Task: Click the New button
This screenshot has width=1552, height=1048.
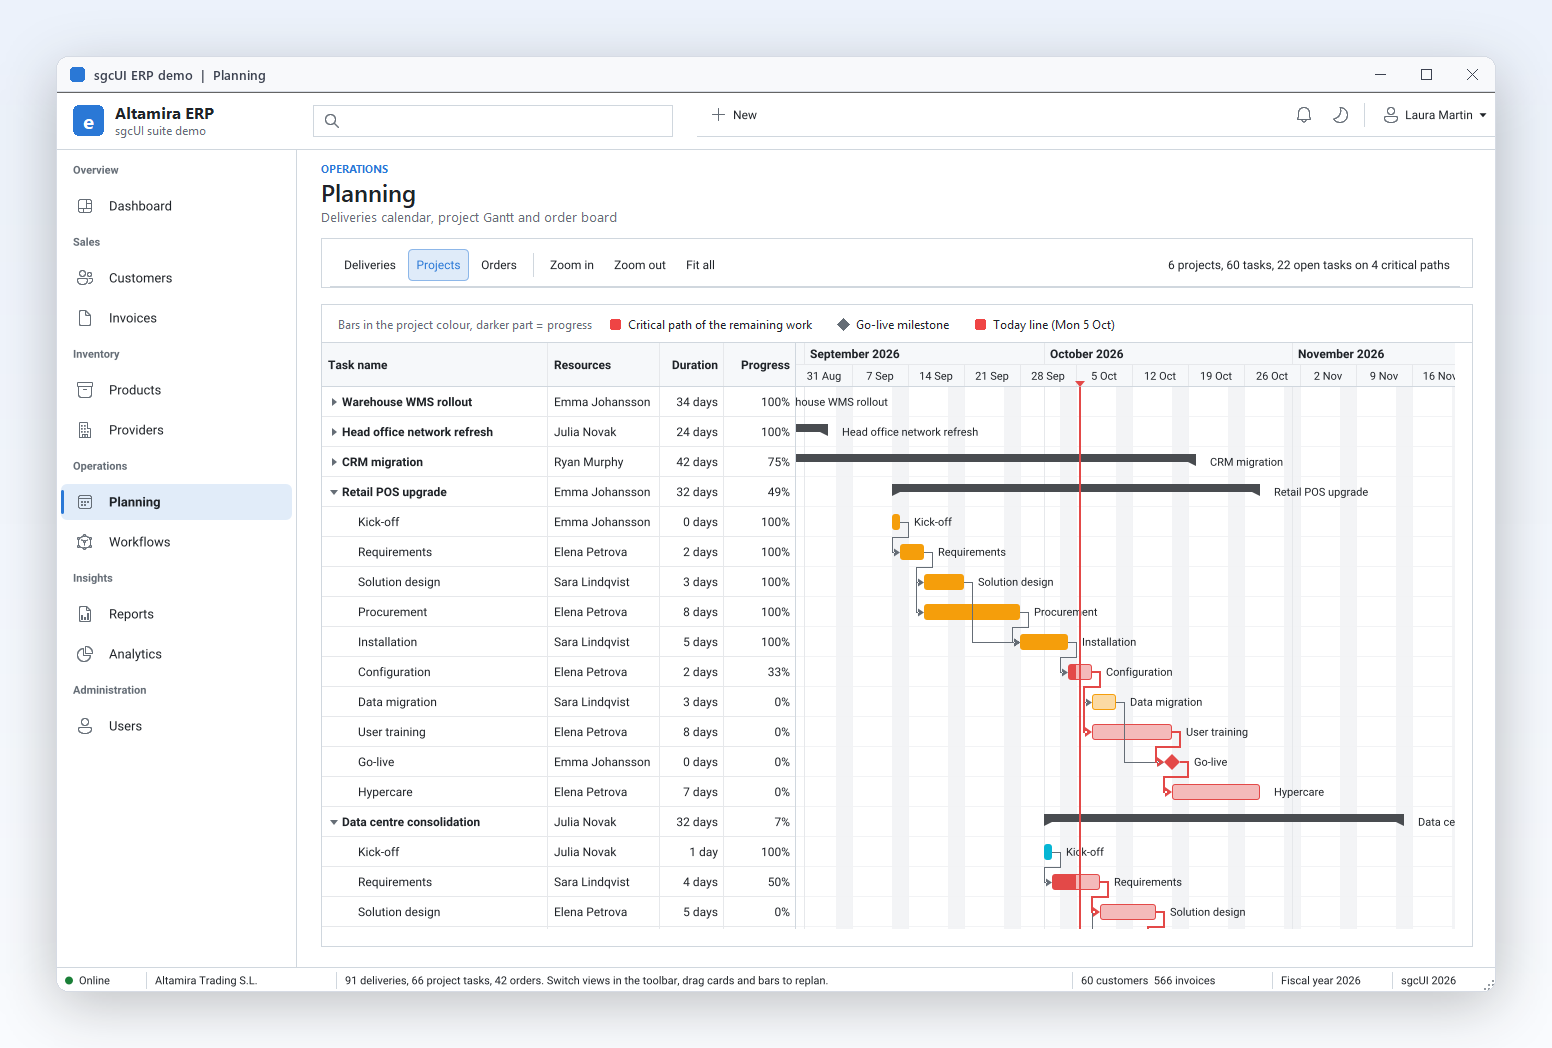Action: tap(734, 115)
